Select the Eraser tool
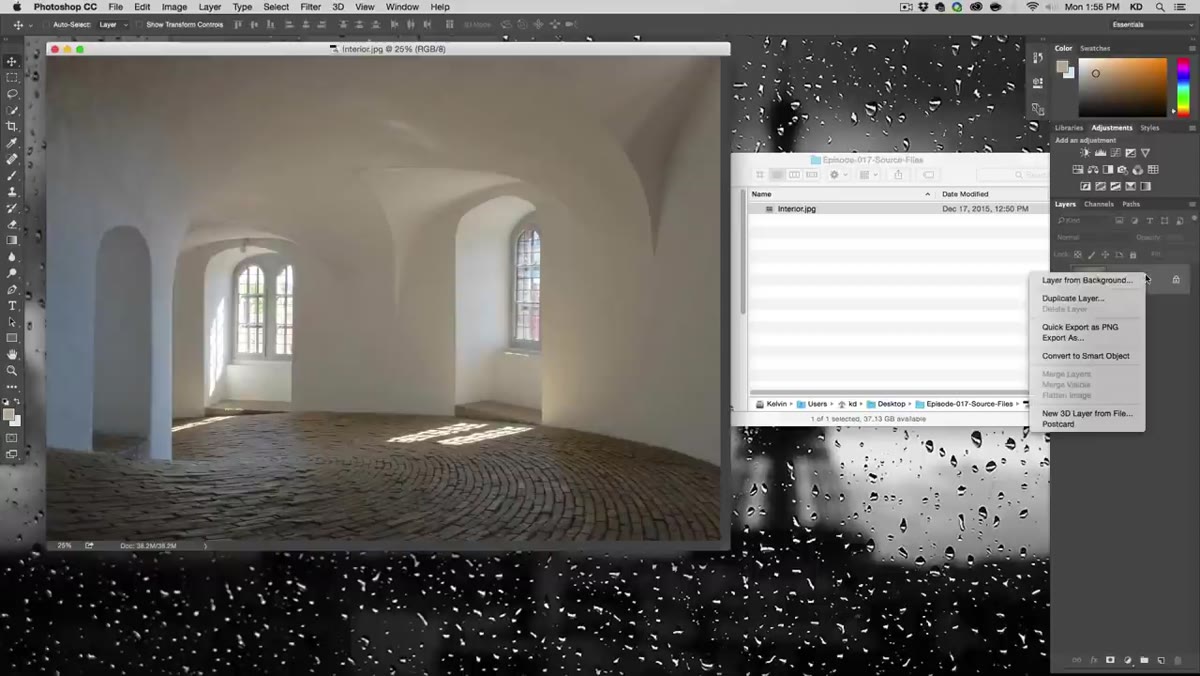The width and height of the screenshot is (1200, 676). pos(12,224)
